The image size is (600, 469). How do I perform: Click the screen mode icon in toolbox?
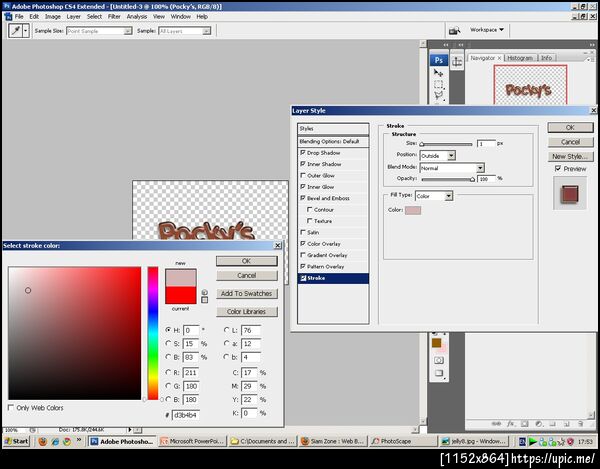[x=439, y=373]
